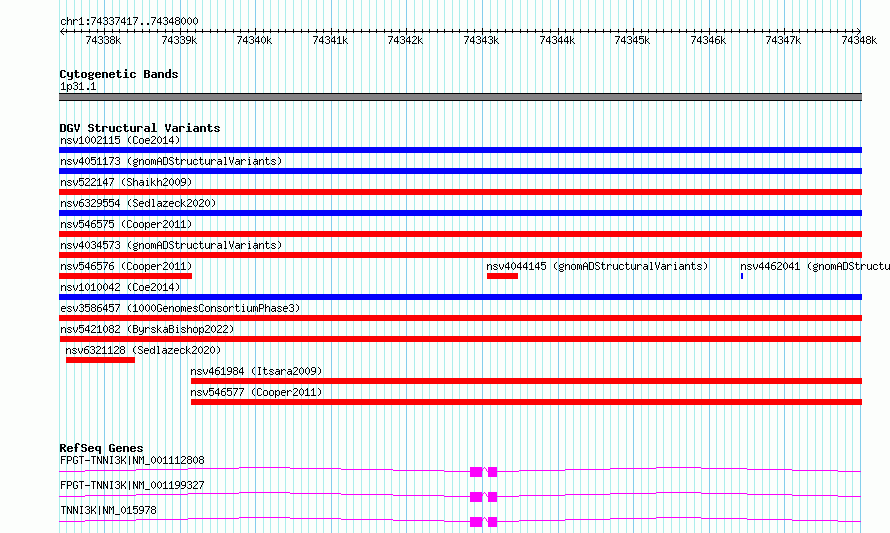
Task: Click the DGV Structural Variants track title
Action: coord(140,128)
